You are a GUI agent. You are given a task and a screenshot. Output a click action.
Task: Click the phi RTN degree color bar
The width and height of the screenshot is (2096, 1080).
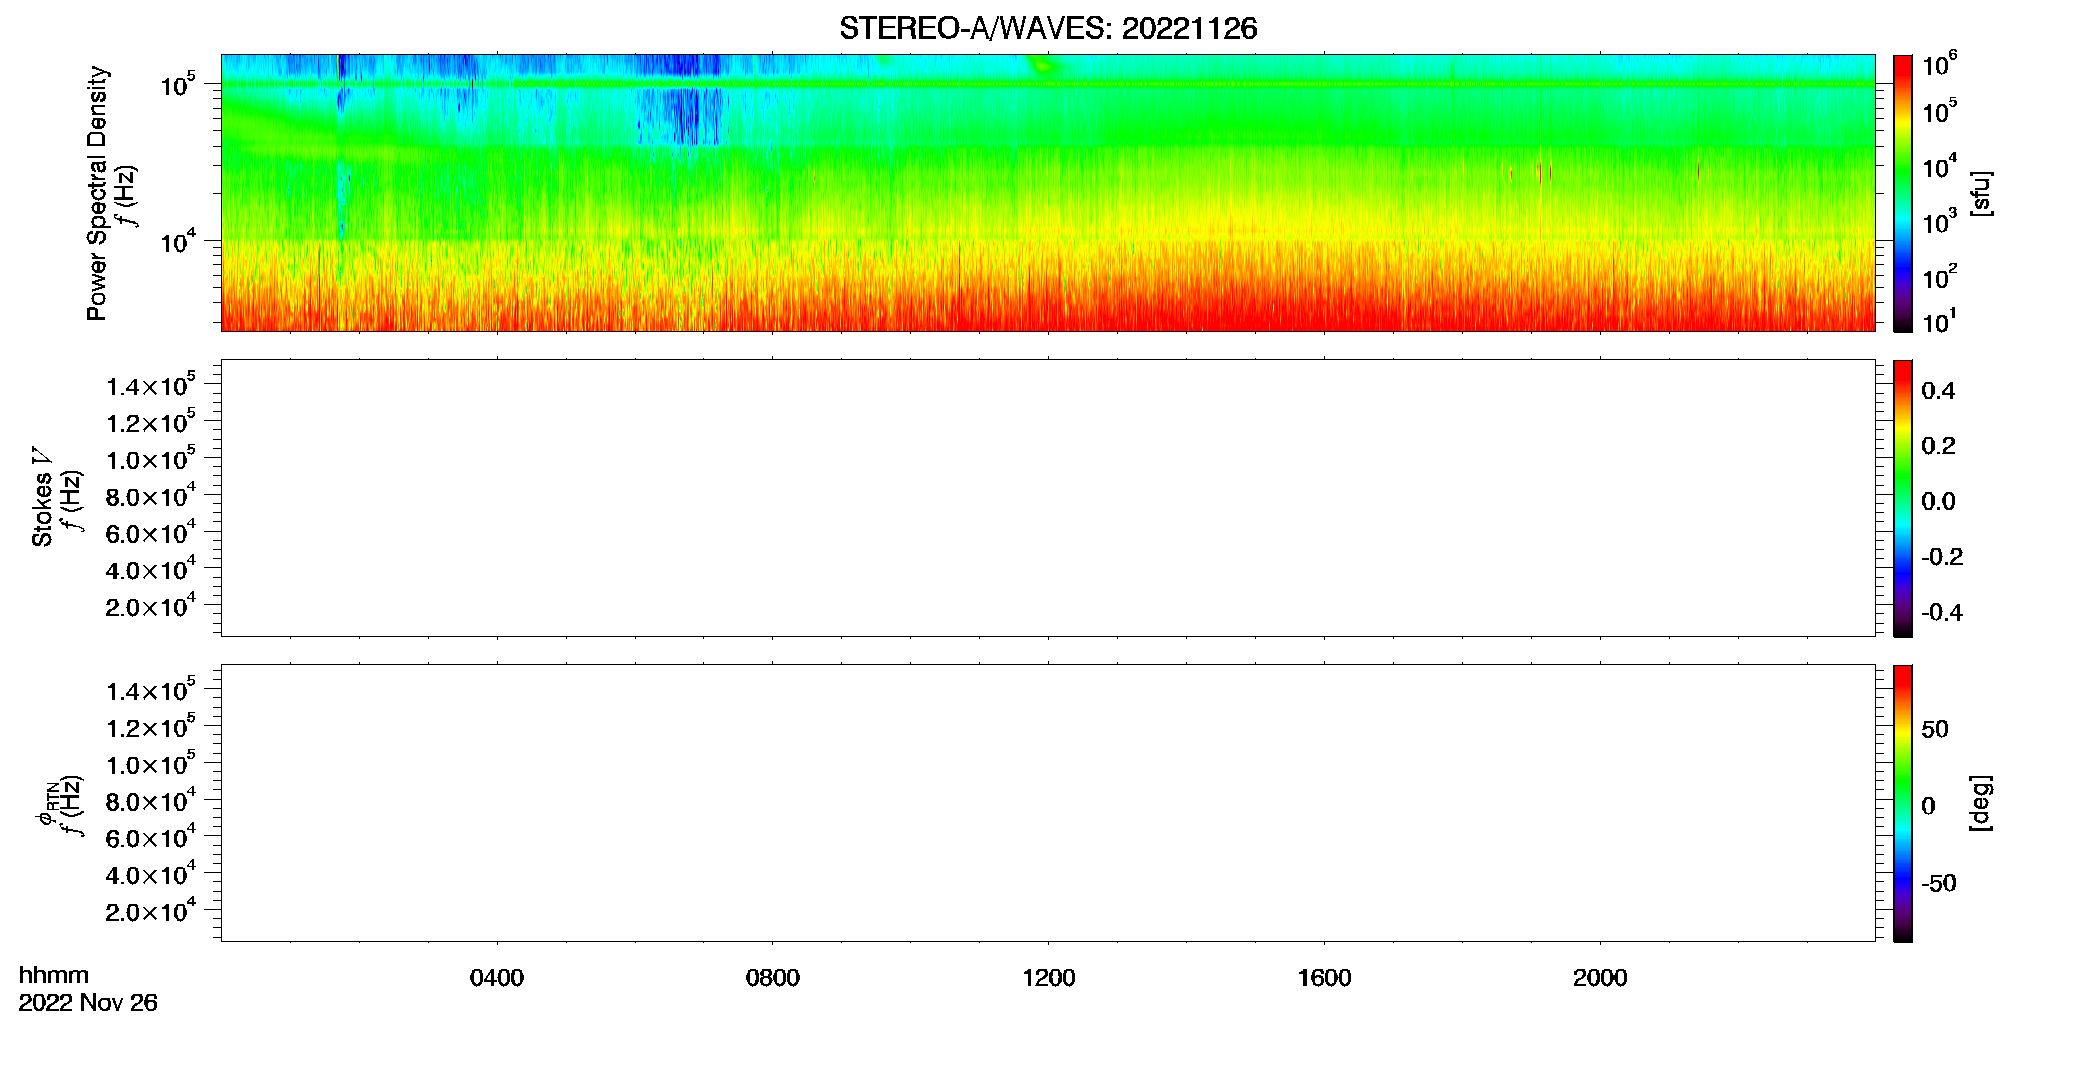1902,803
